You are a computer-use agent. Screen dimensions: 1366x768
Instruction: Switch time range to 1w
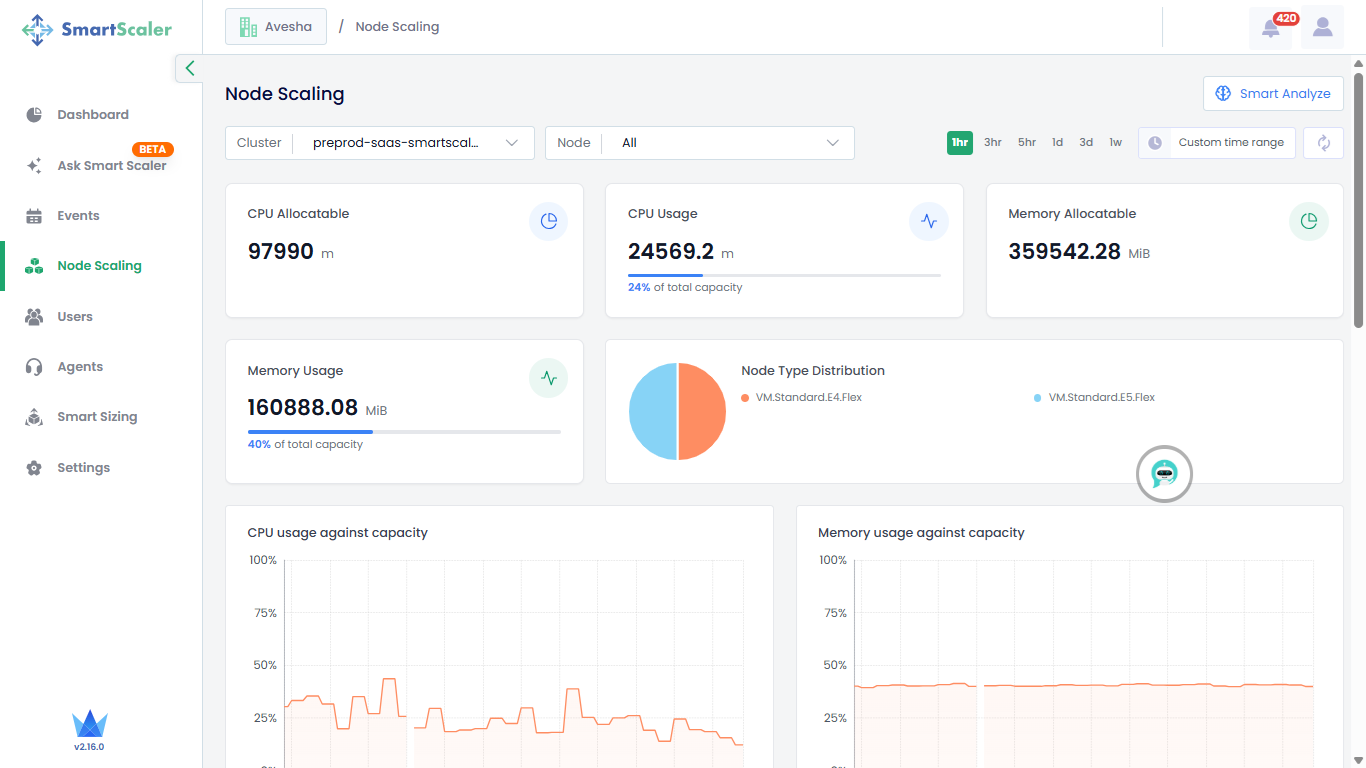(x=1115, y=143)
